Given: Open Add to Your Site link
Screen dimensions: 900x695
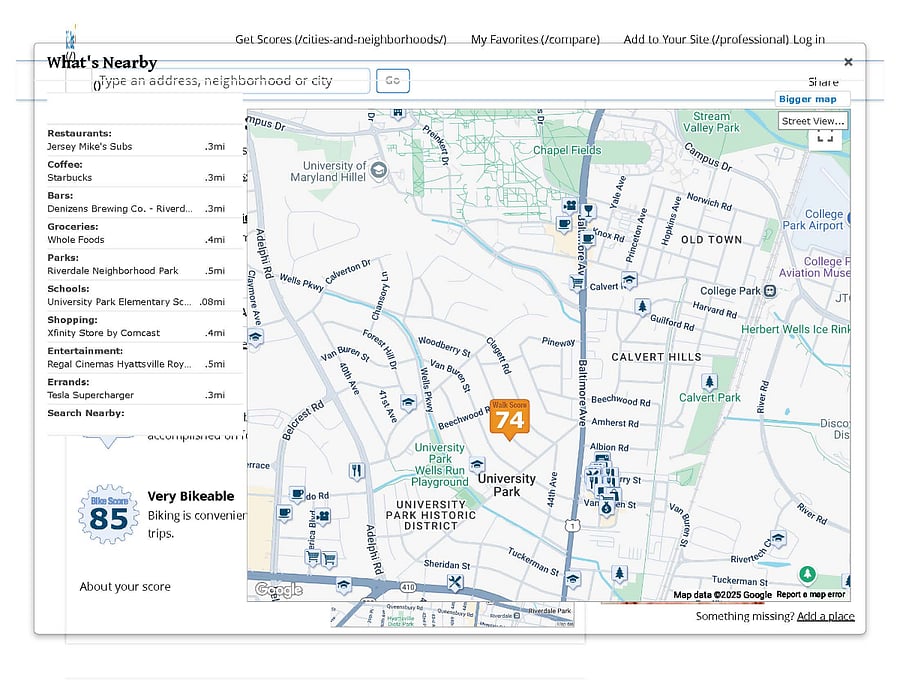Looking at the screenshot, I should (706, 40).
